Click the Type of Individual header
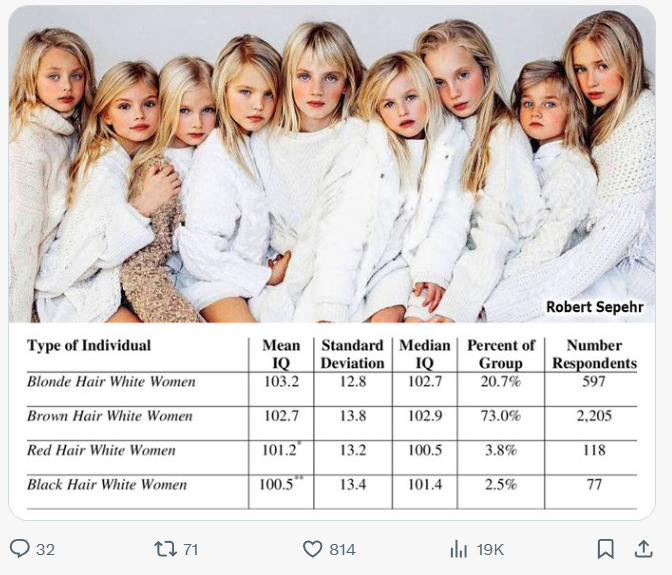Image resolution: width=672 pixels, height=575 pixels. pyautogui.click(x=89, y=346)
